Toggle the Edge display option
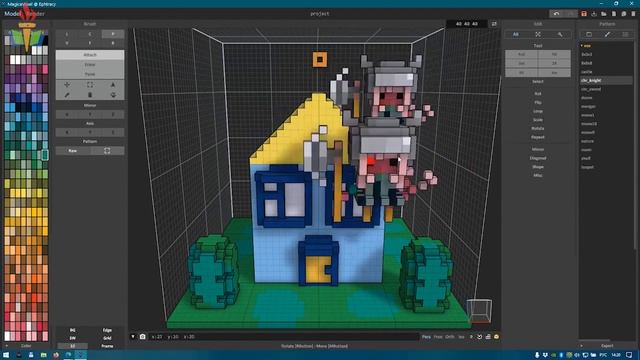 point(107,330)
